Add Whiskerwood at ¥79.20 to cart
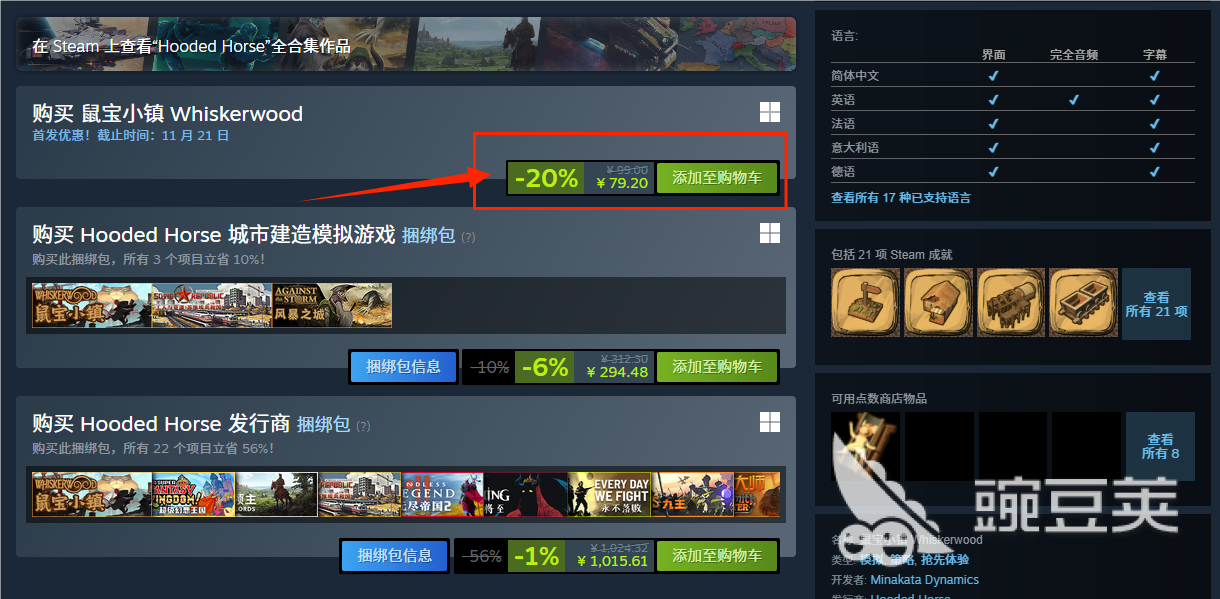This screenshot has width=1220, height=599. 717,178
